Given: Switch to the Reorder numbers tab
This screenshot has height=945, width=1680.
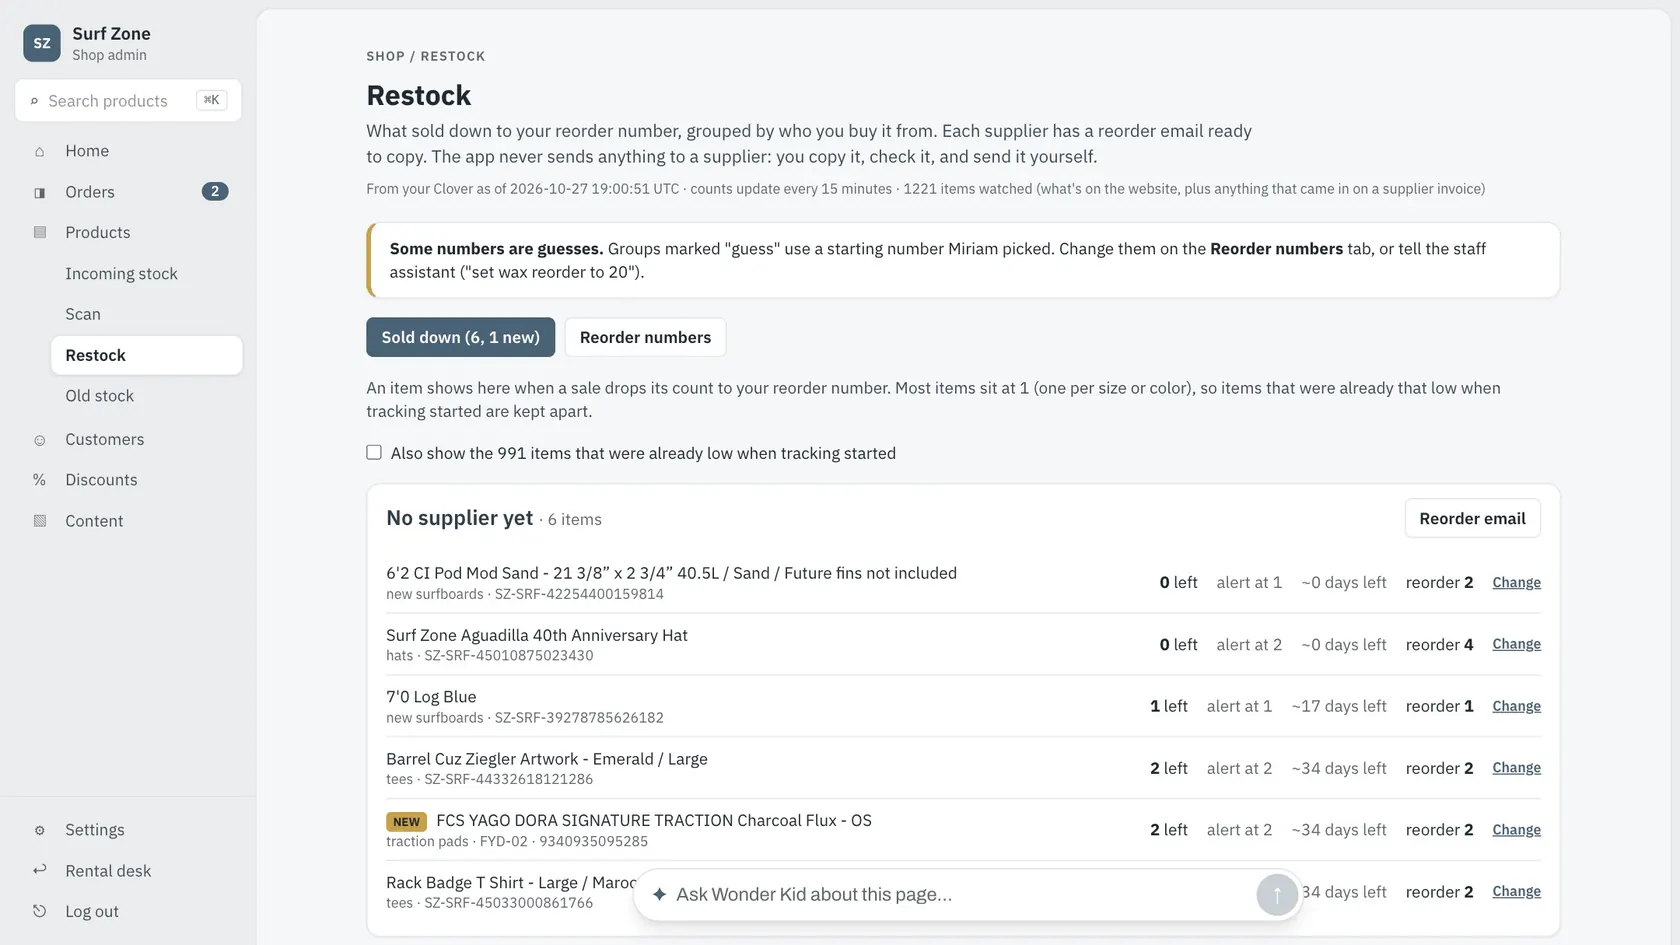Looking at the screenshot, I should [x=645, y=337].
